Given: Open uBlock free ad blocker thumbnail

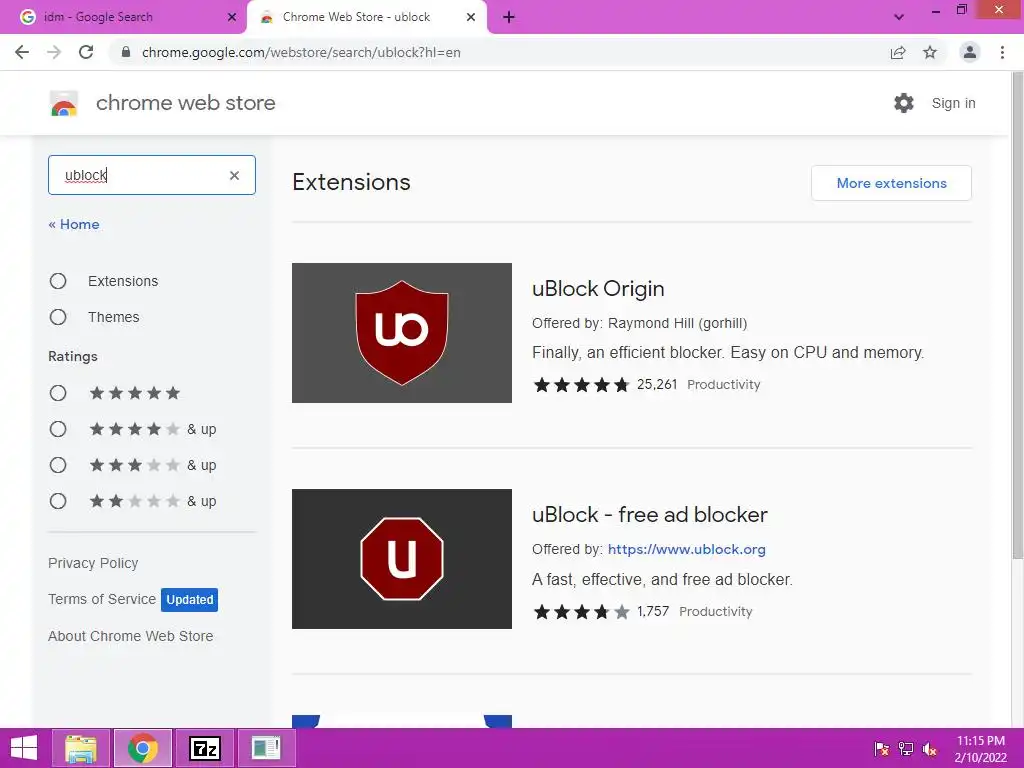Looking at the screenshot, I should [x=402, y=559].
